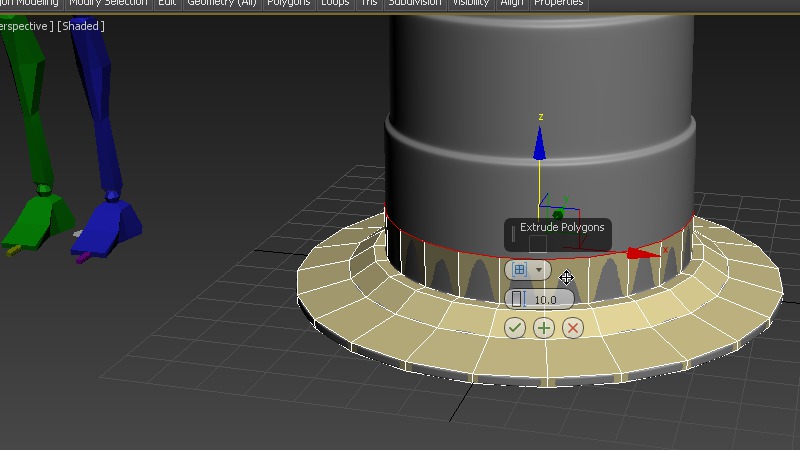Open the Visibility ribbon panel
Screen dimensions: 800x450
pos(471,3)
